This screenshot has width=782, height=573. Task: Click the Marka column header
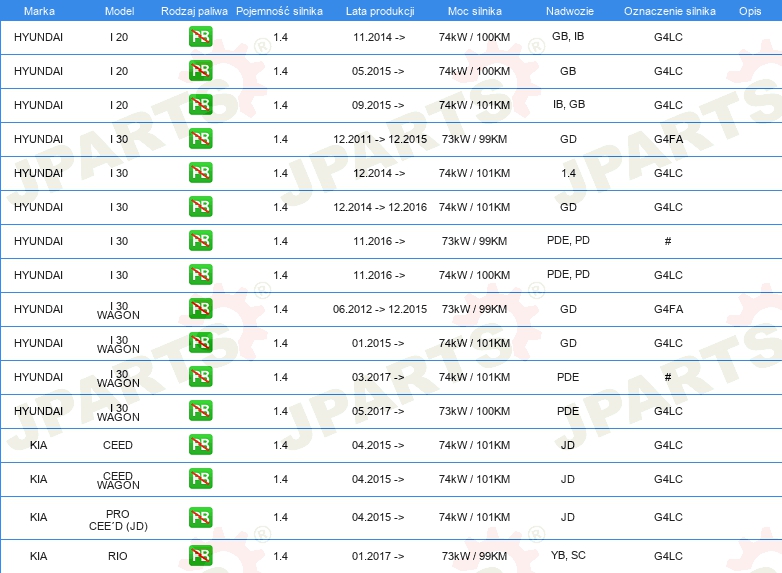pos(39,11)
